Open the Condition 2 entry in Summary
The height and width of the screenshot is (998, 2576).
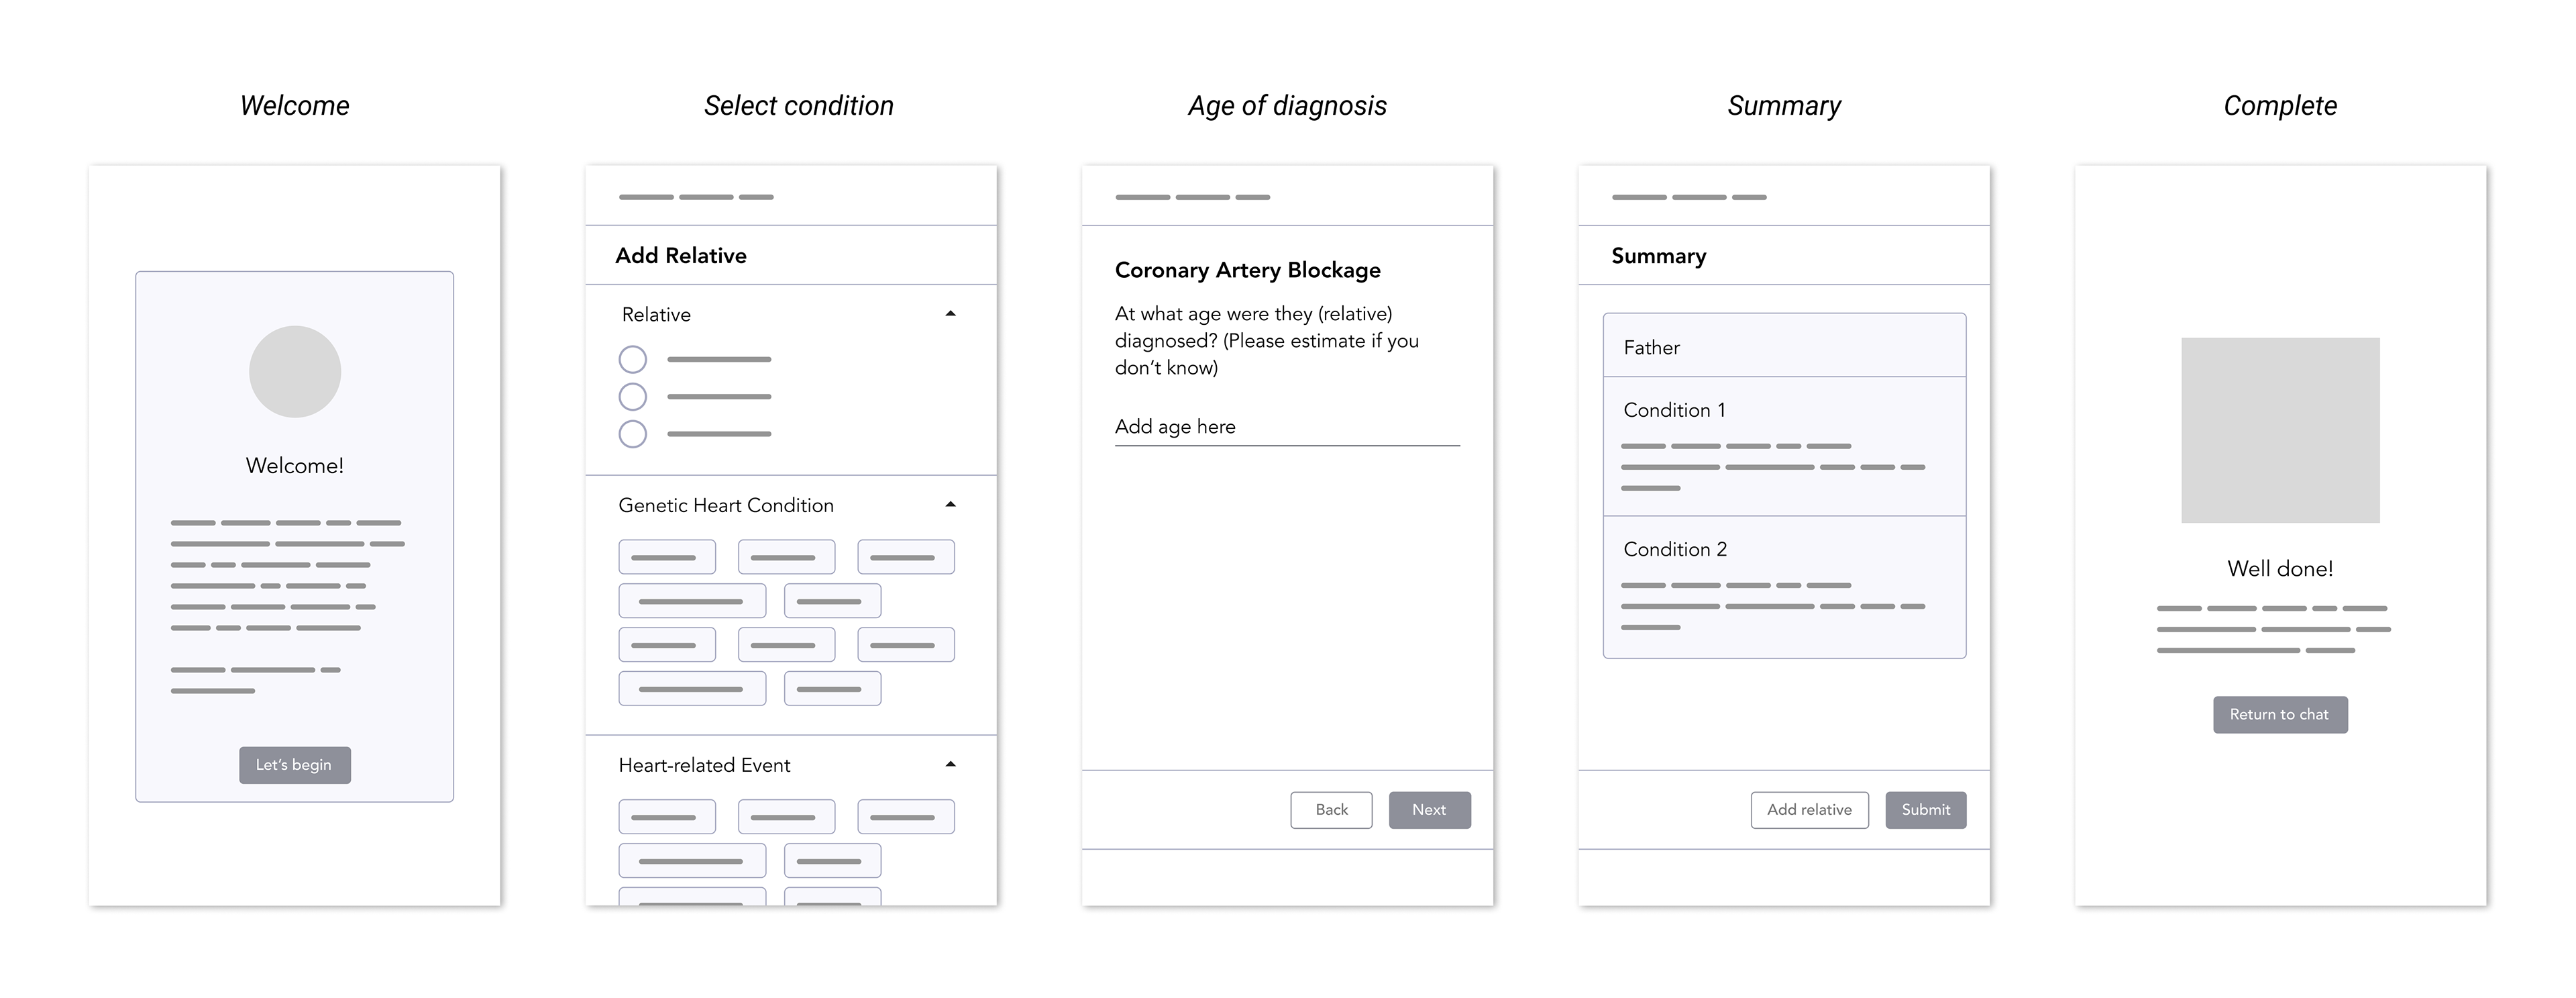tap(1784, 587)
